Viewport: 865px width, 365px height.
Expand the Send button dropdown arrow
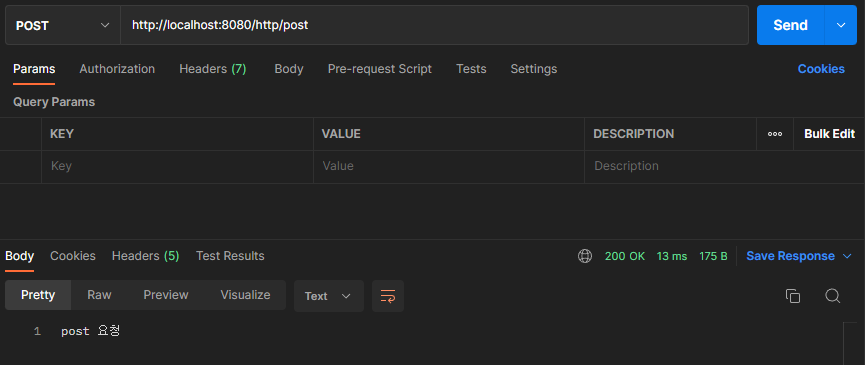point(841,25)
